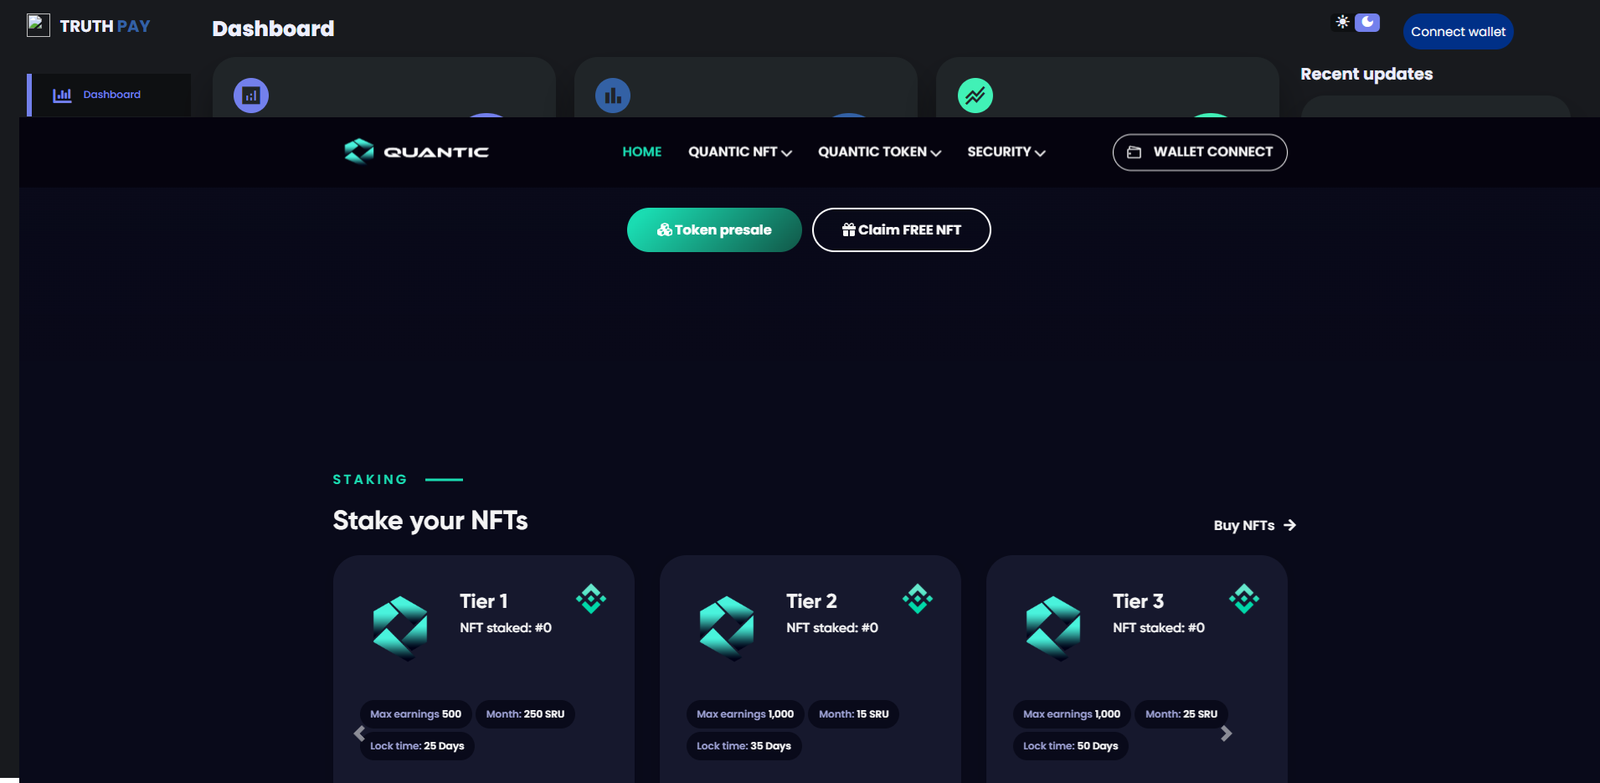
Task: Expand the QUANTIC TOKEN dropdown chevron
Action: pos(936,153)
